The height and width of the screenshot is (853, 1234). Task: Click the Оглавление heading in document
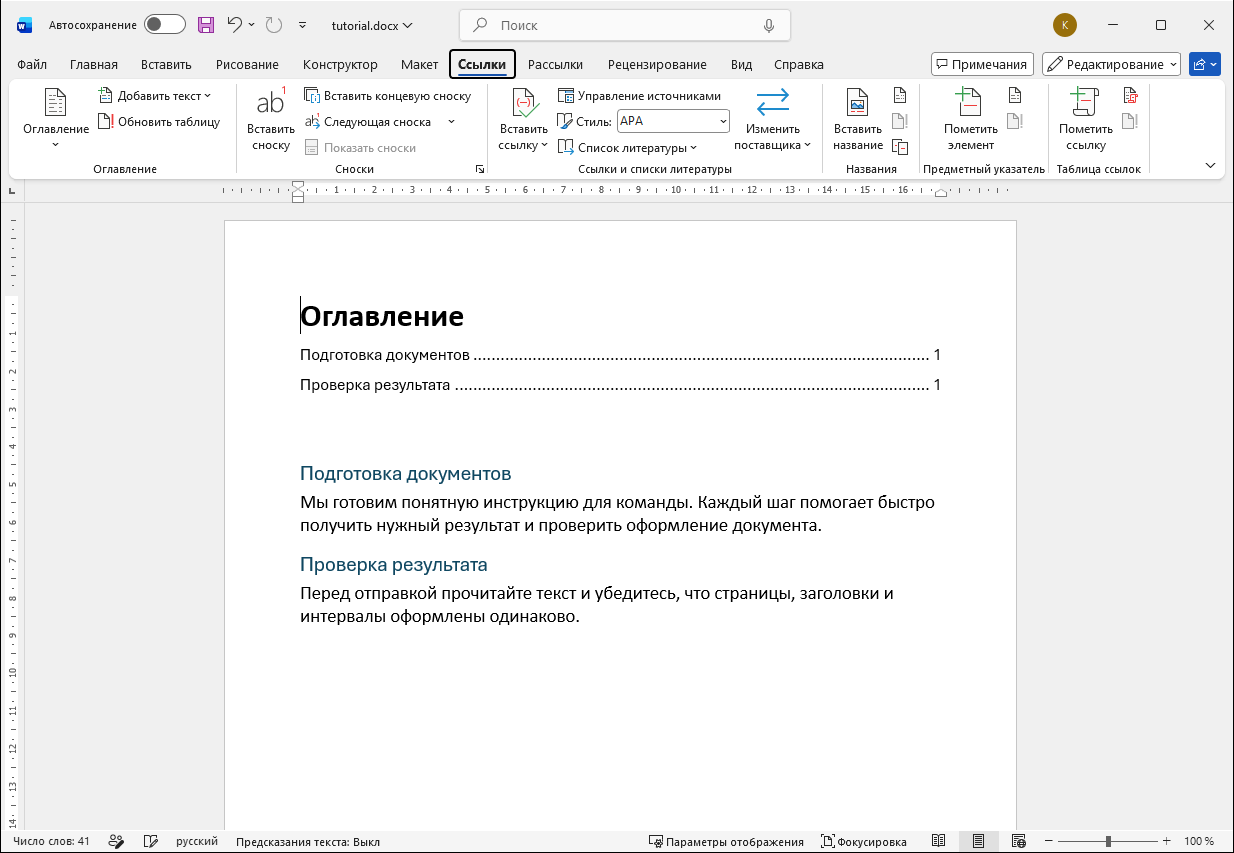pyautogui.click(x=382, y=317)
